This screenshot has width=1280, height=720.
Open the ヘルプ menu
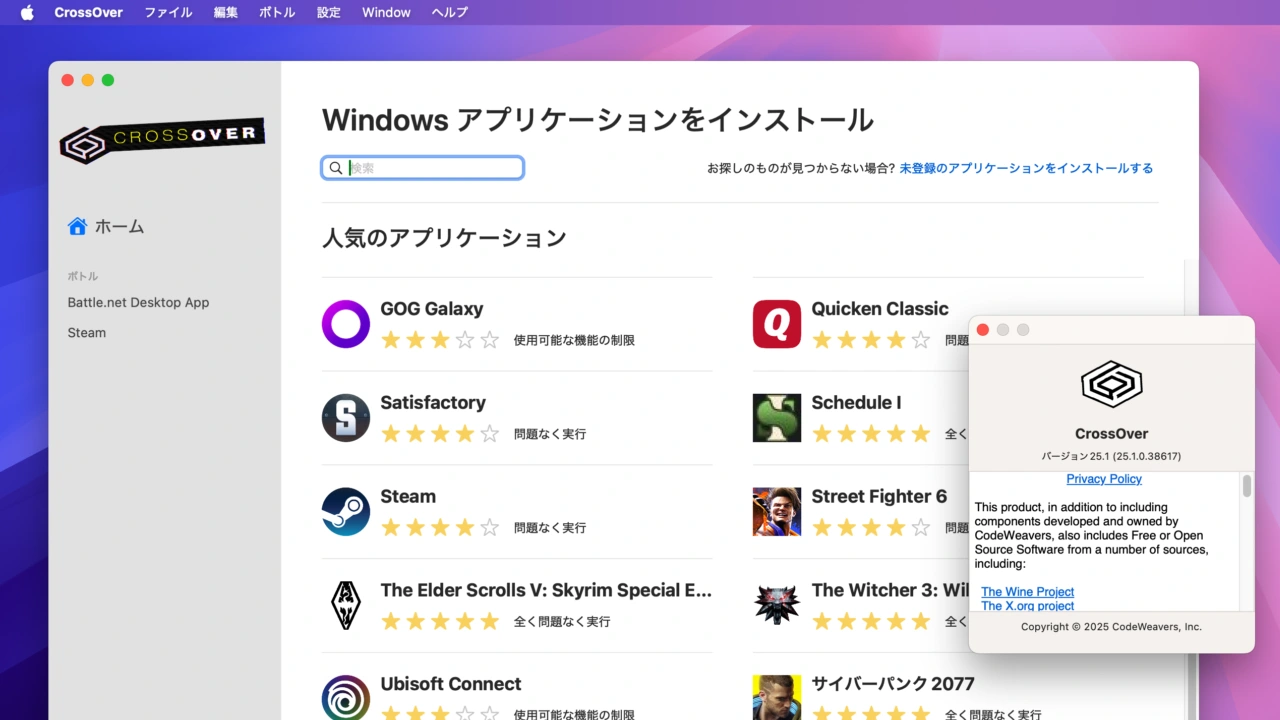pos(449,12)
